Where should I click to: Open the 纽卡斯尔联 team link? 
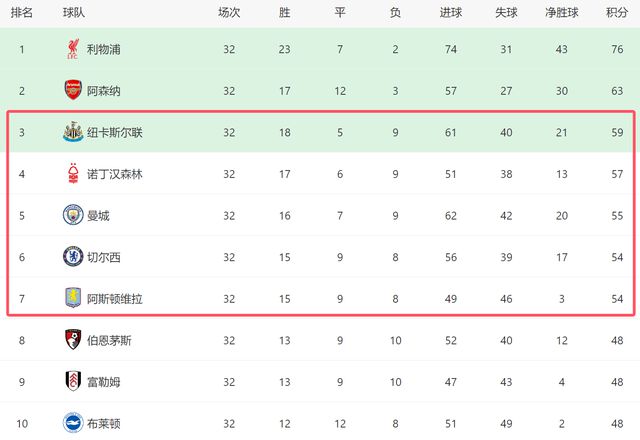click(114, 132)
